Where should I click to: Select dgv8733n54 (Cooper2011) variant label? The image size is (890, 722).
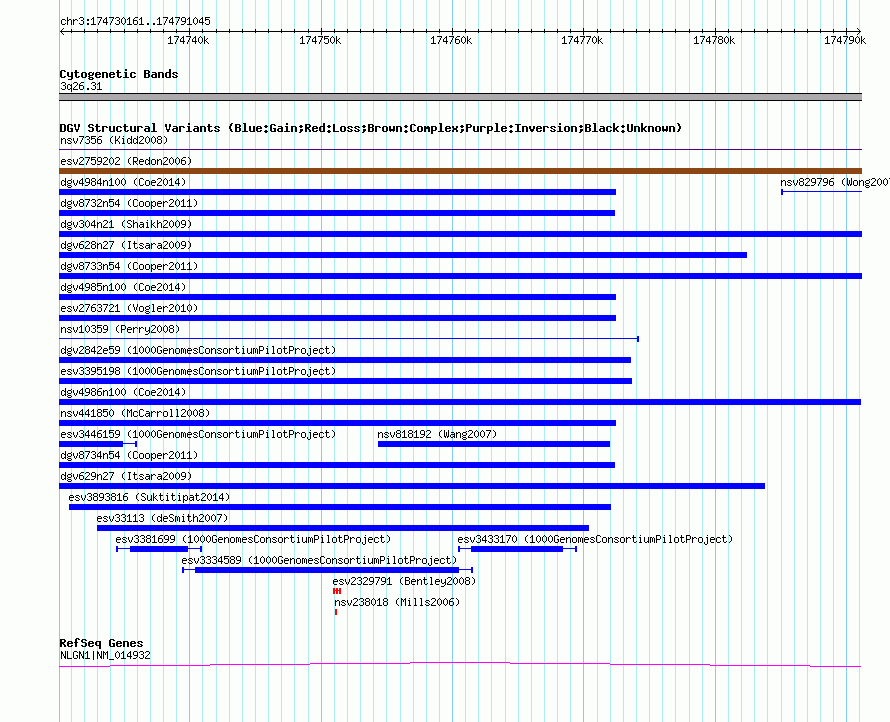[x=129, y=266]
